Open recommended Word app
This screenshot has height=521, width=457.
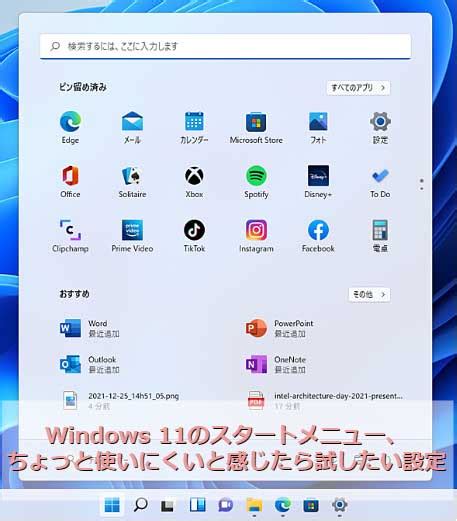tap(90, 328)
